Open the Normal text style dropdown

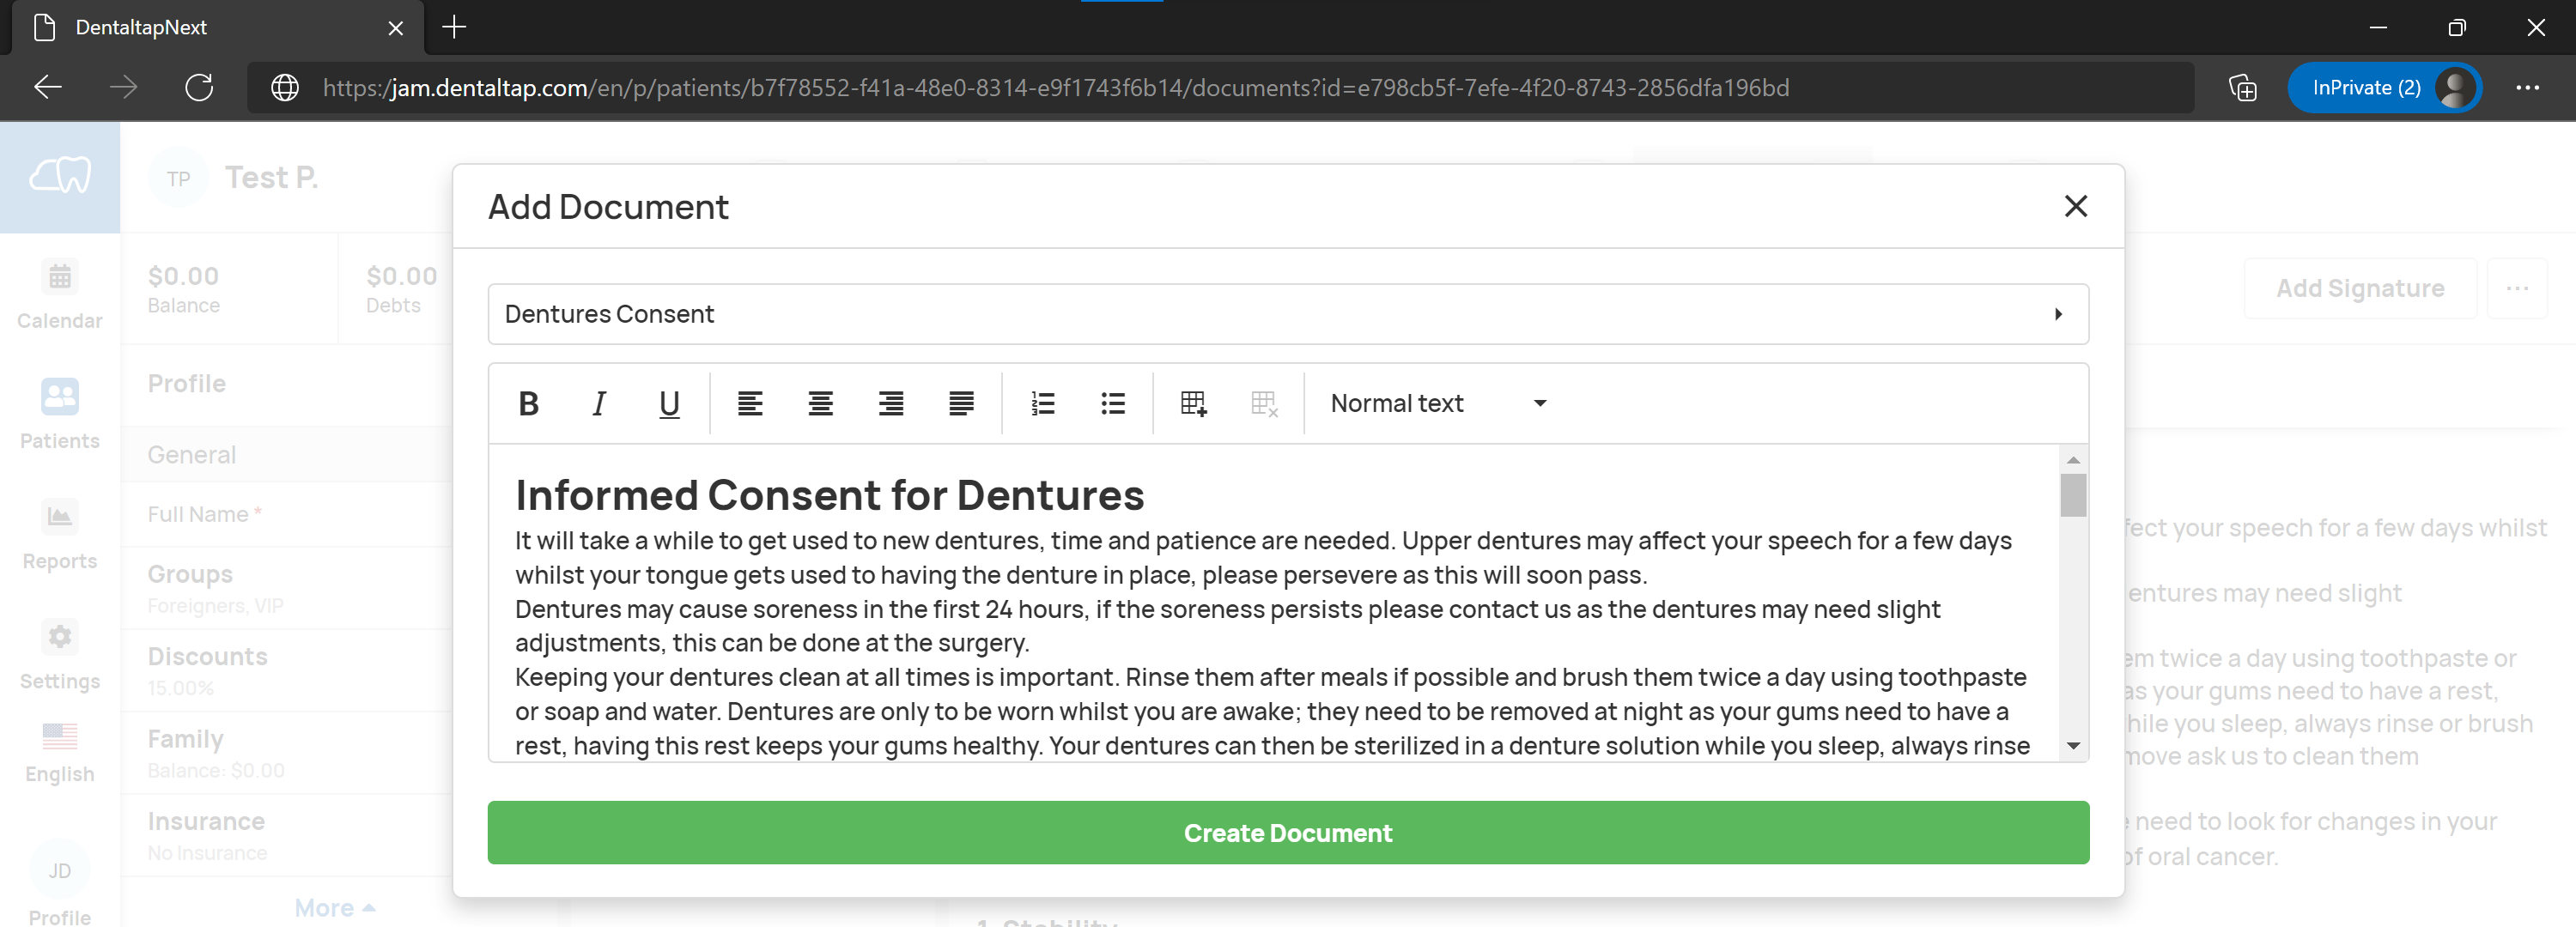(x=1438, y=403)
